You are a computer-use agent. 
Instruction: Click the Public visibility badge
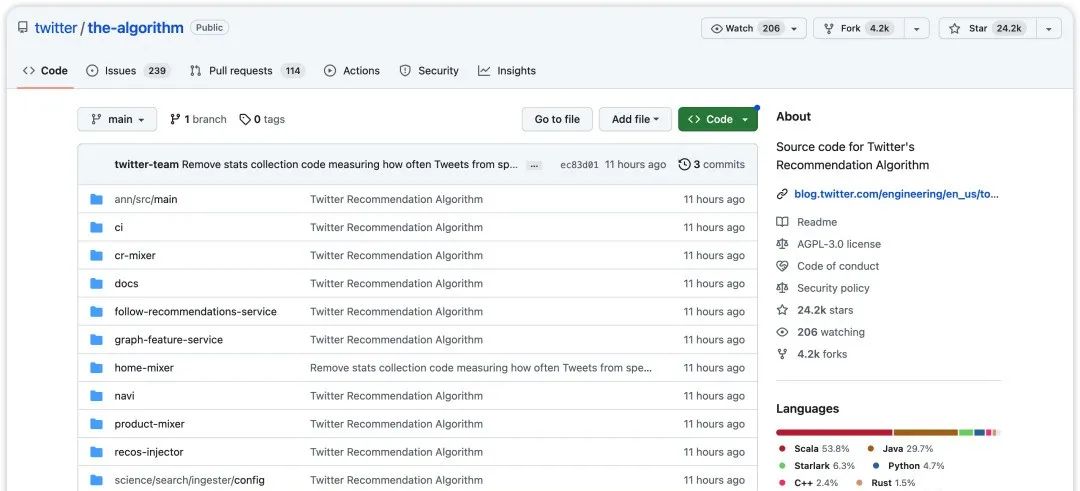tap(209, 28)
